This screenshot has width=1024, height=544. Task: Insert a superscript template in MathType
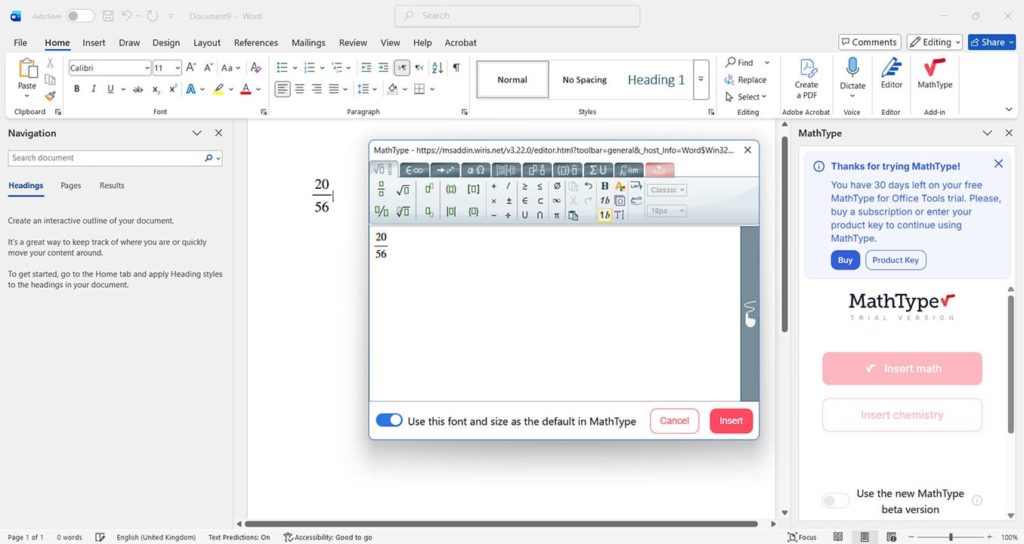pyautogui.click(x=429, y=189)
